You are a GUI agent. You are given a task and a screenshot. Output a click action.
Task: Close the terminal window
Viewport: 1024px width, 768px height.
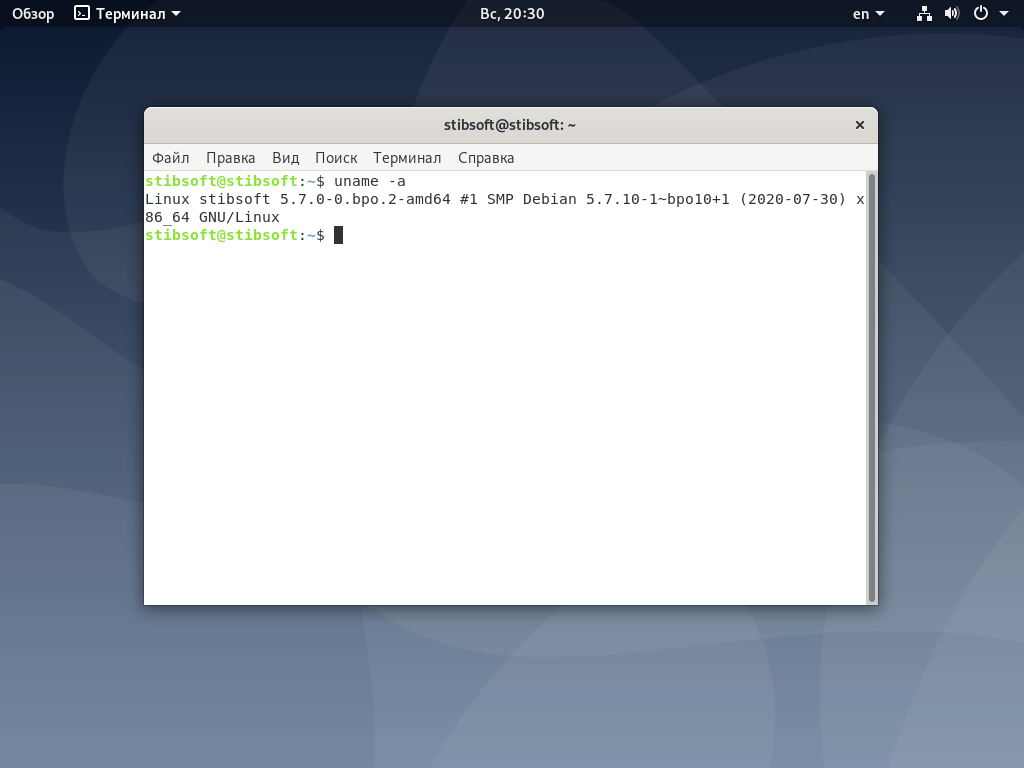click(x=859, y=125)
